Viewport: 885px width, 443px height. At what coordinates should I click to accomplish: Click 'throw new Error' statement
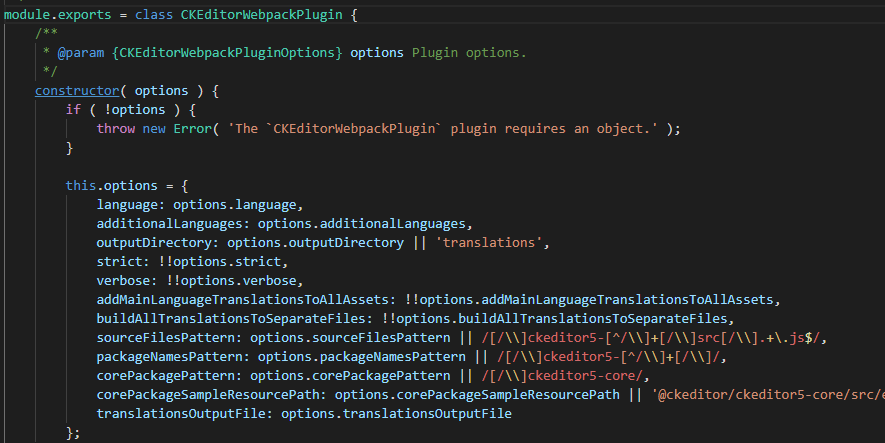click(154, 129)
